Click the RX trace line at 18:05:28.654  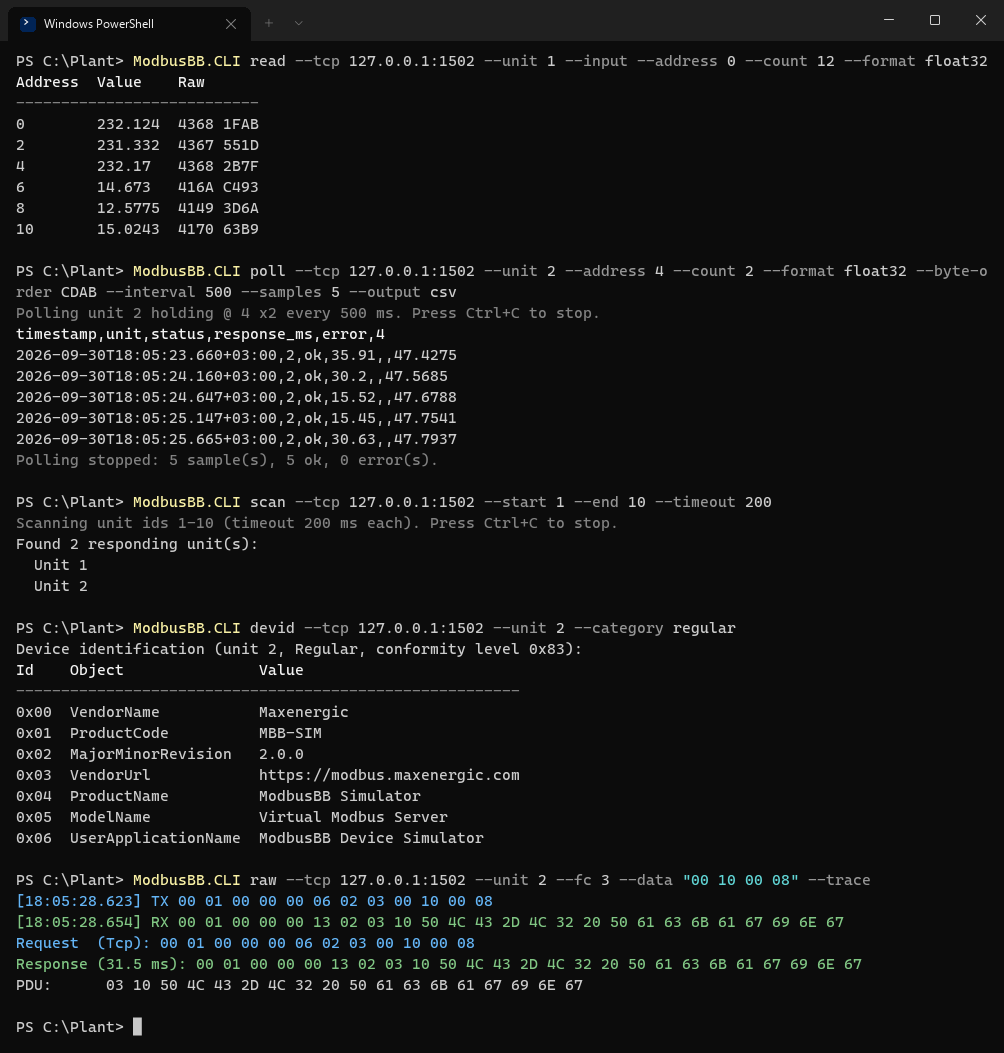430,922
